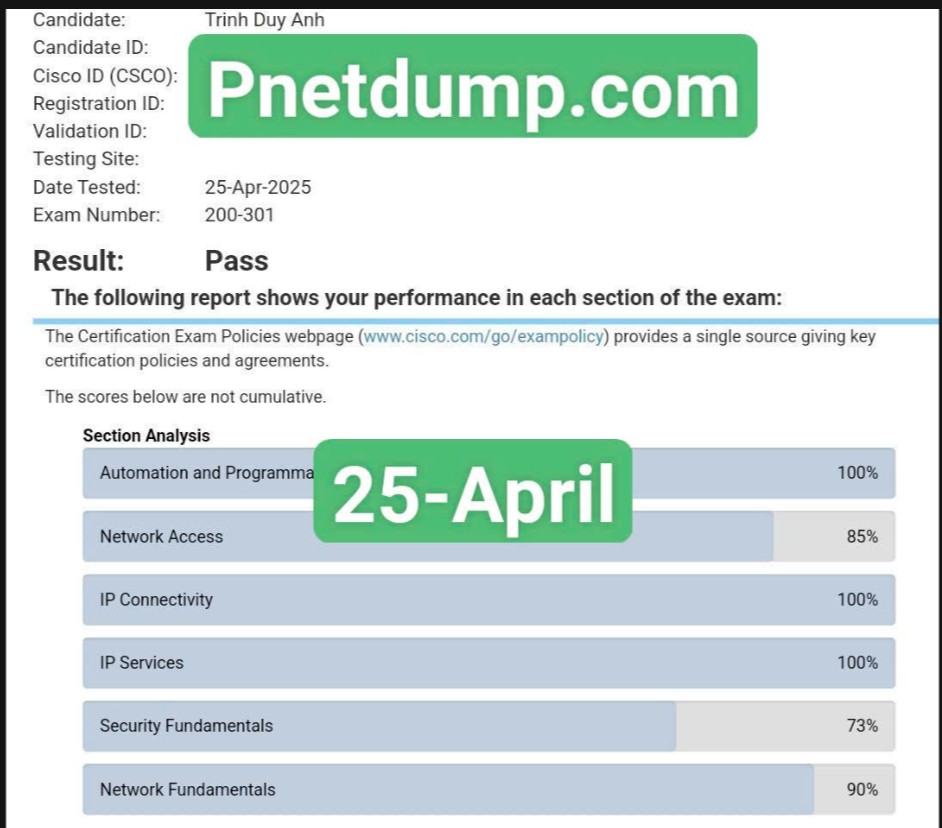Click the scores not cumulative note

pyautogui.click(x=186, y=397)
